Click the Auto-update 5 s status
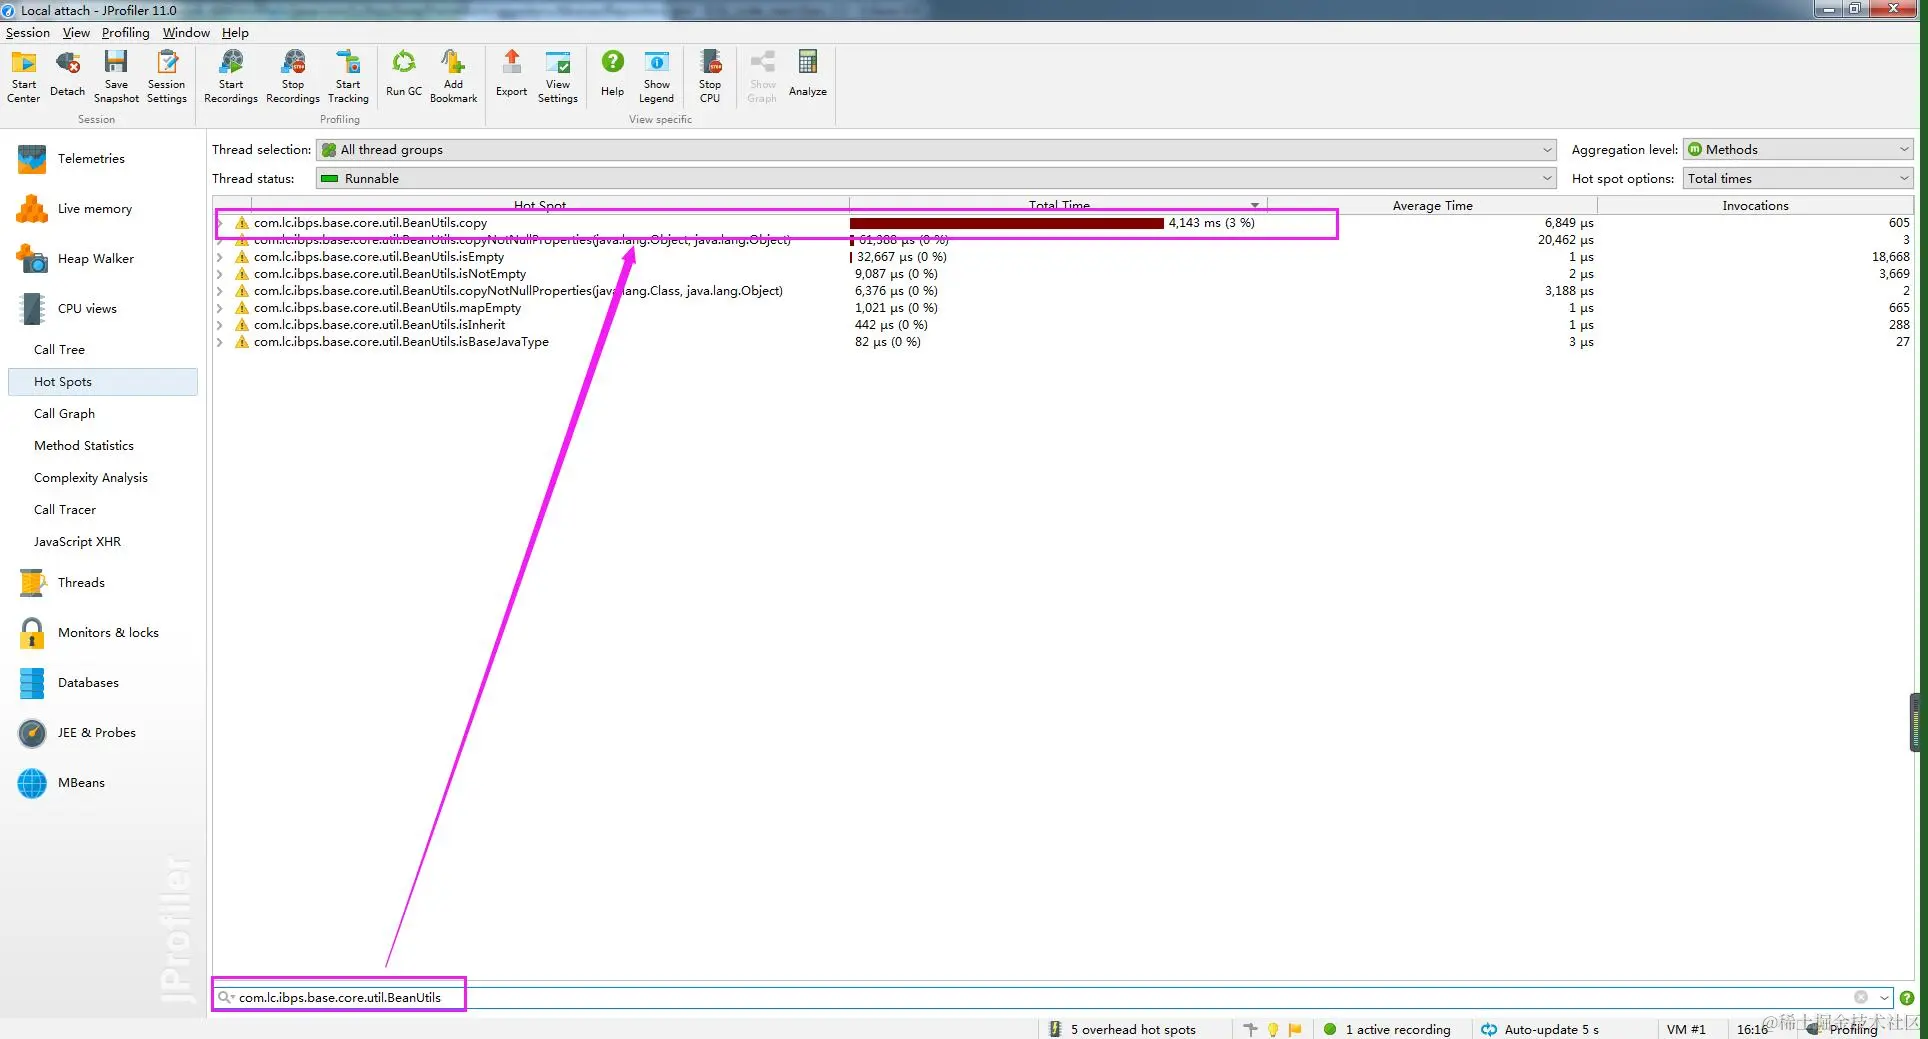The width and height of the screenshot is (1928, 1039). coord(1540,1029)
